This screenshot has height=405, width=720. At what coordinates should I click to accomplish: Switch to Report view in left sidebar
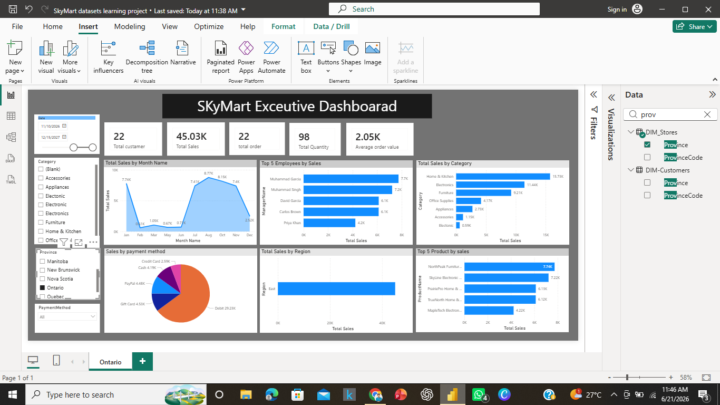pos(11,95)
